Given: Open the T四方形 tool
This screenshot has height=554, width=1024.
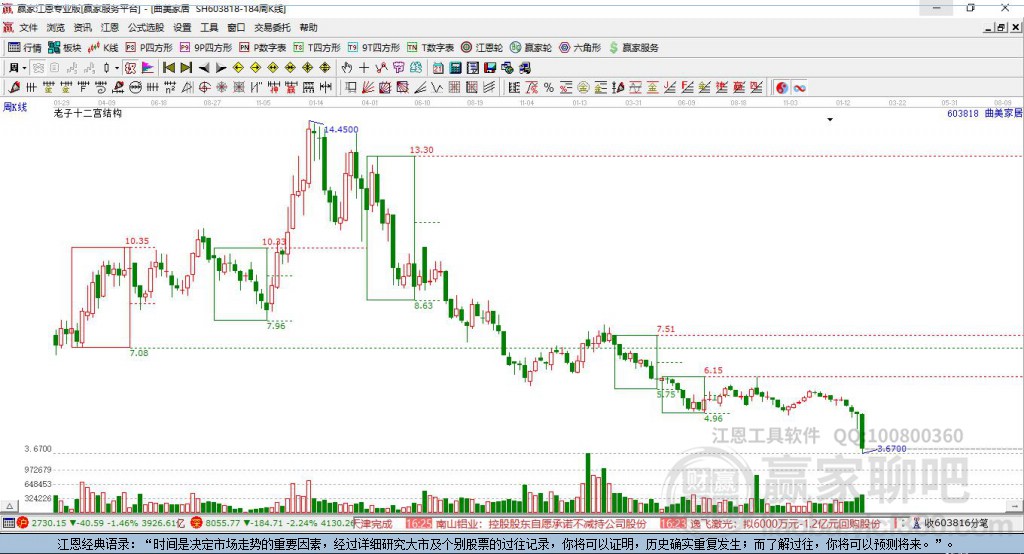Looking at the screenshot, I should 317,48.
